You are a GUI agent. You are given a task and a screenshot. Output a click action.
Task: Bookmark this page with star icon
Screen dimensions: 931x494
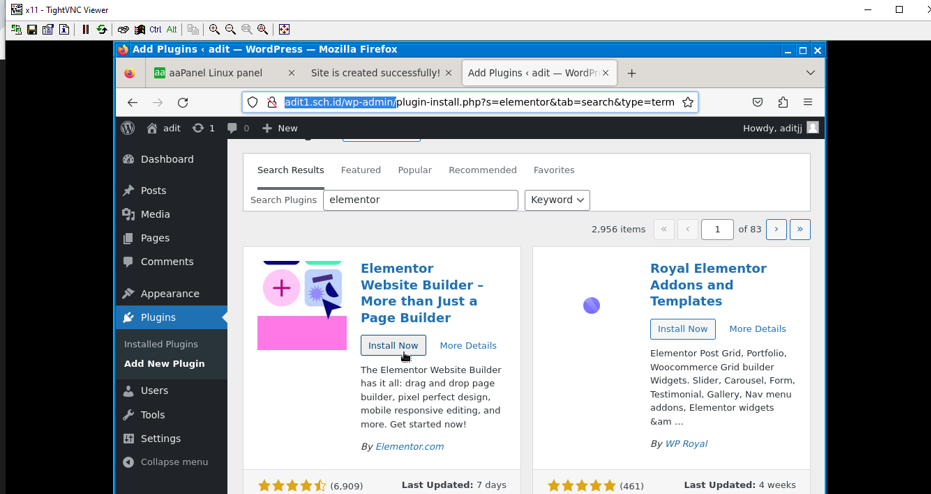pos(688,102)
